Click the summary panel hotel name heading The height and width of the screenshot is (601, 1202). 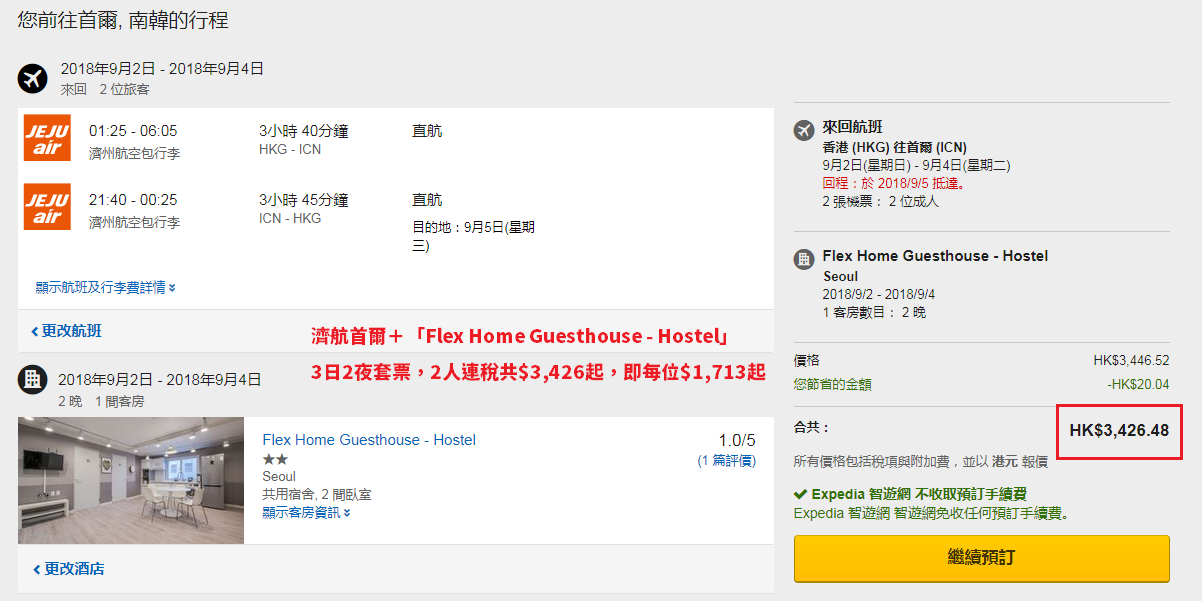point(935,256)
